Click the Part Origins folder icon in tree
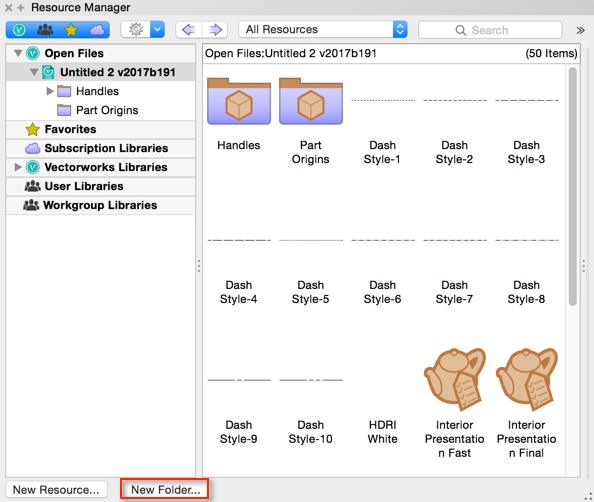Screen dimensions: 594x502 tap(64, 110)
